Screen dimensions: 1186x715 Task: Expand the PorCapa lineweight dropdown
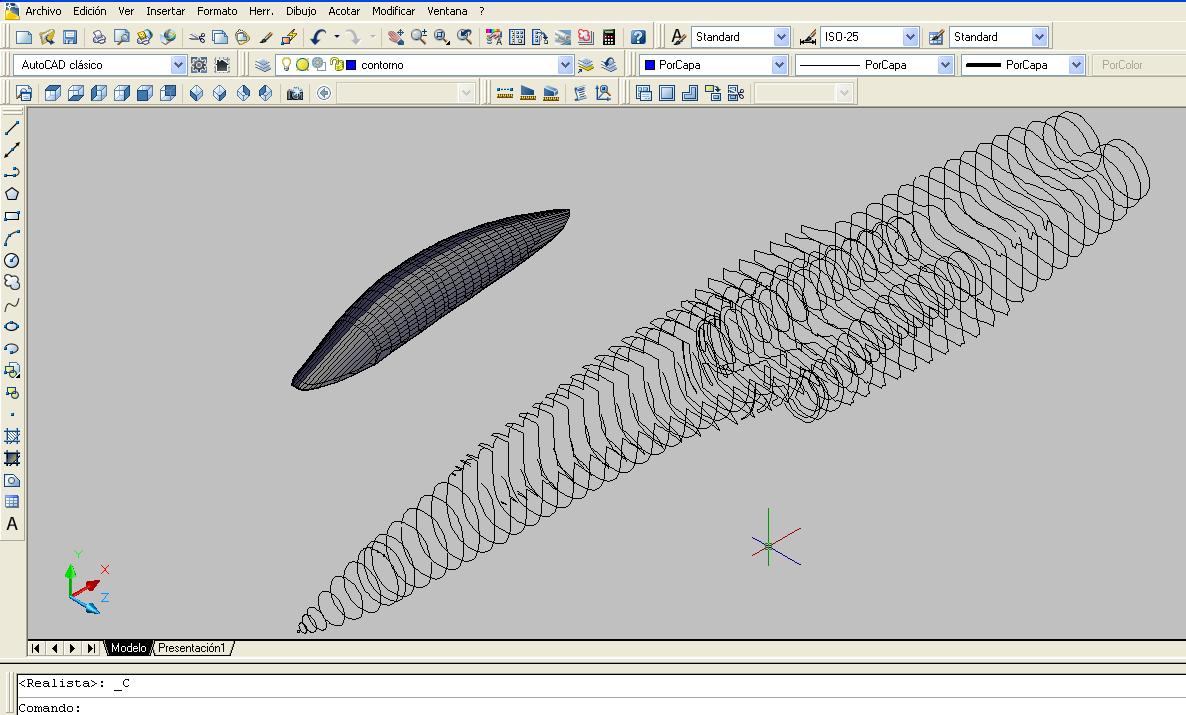pyautogui.click(x=1076, y=65)
